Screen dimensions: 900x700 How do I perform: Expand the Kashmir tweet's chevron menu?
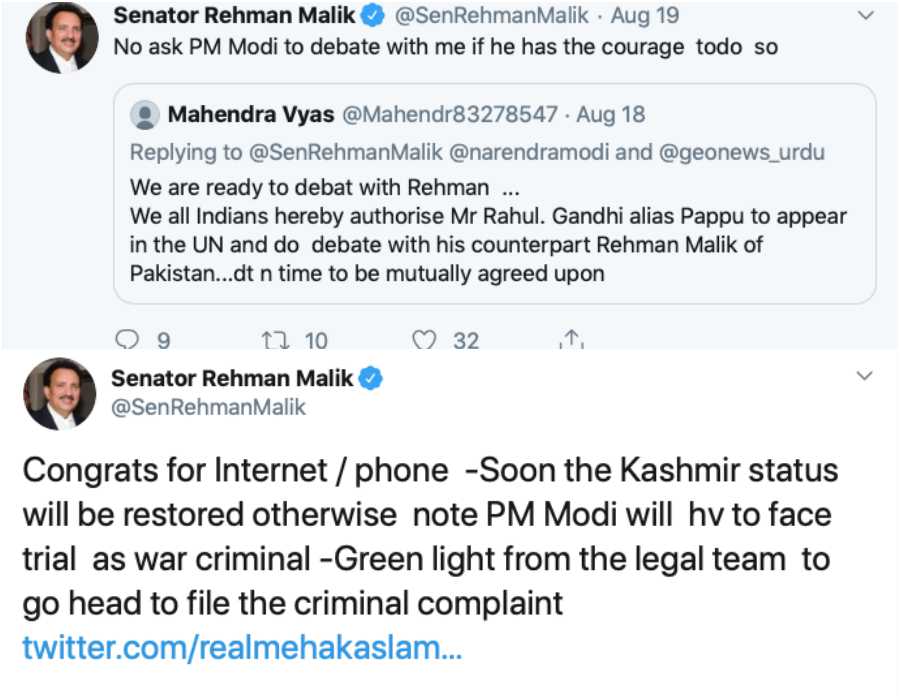tap(866, 376)
